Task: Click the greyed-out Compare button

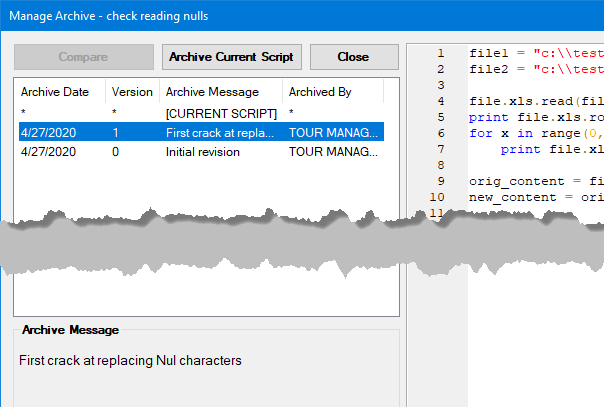Action: (x=84, y=57)
